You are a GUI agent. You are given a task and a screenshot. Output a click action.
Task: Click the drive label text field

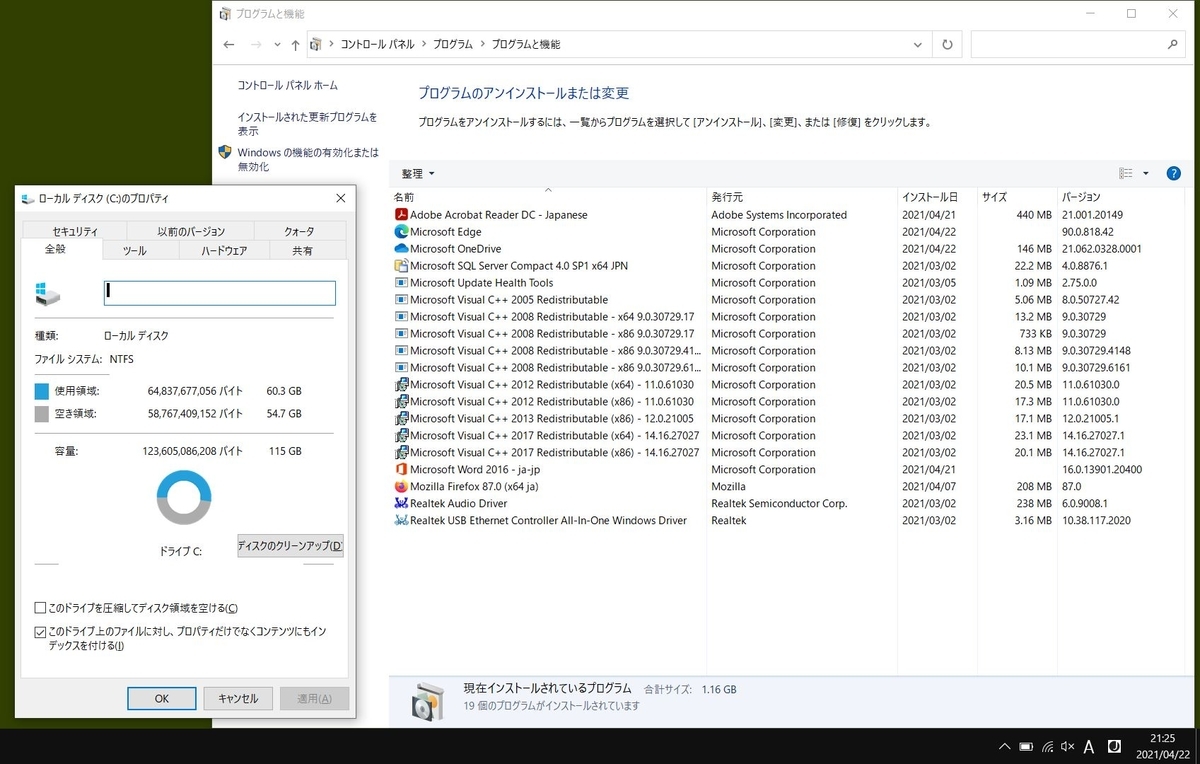point(220,292)
